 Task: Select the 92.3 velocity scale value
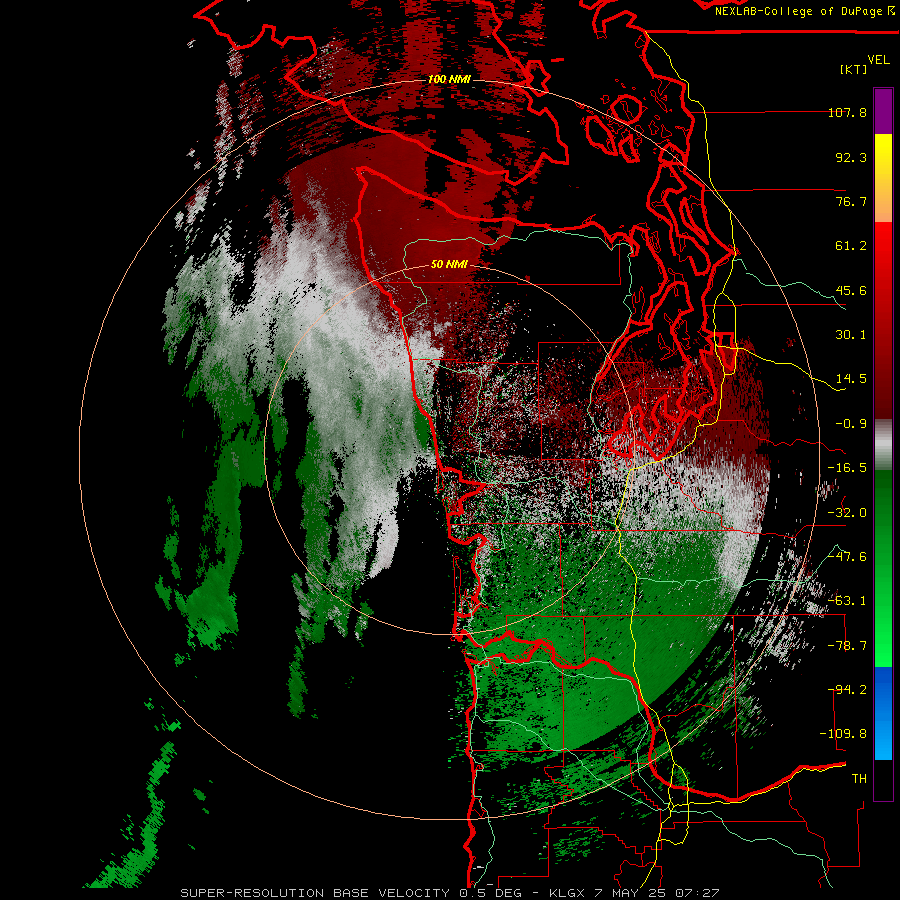point(851,157)
